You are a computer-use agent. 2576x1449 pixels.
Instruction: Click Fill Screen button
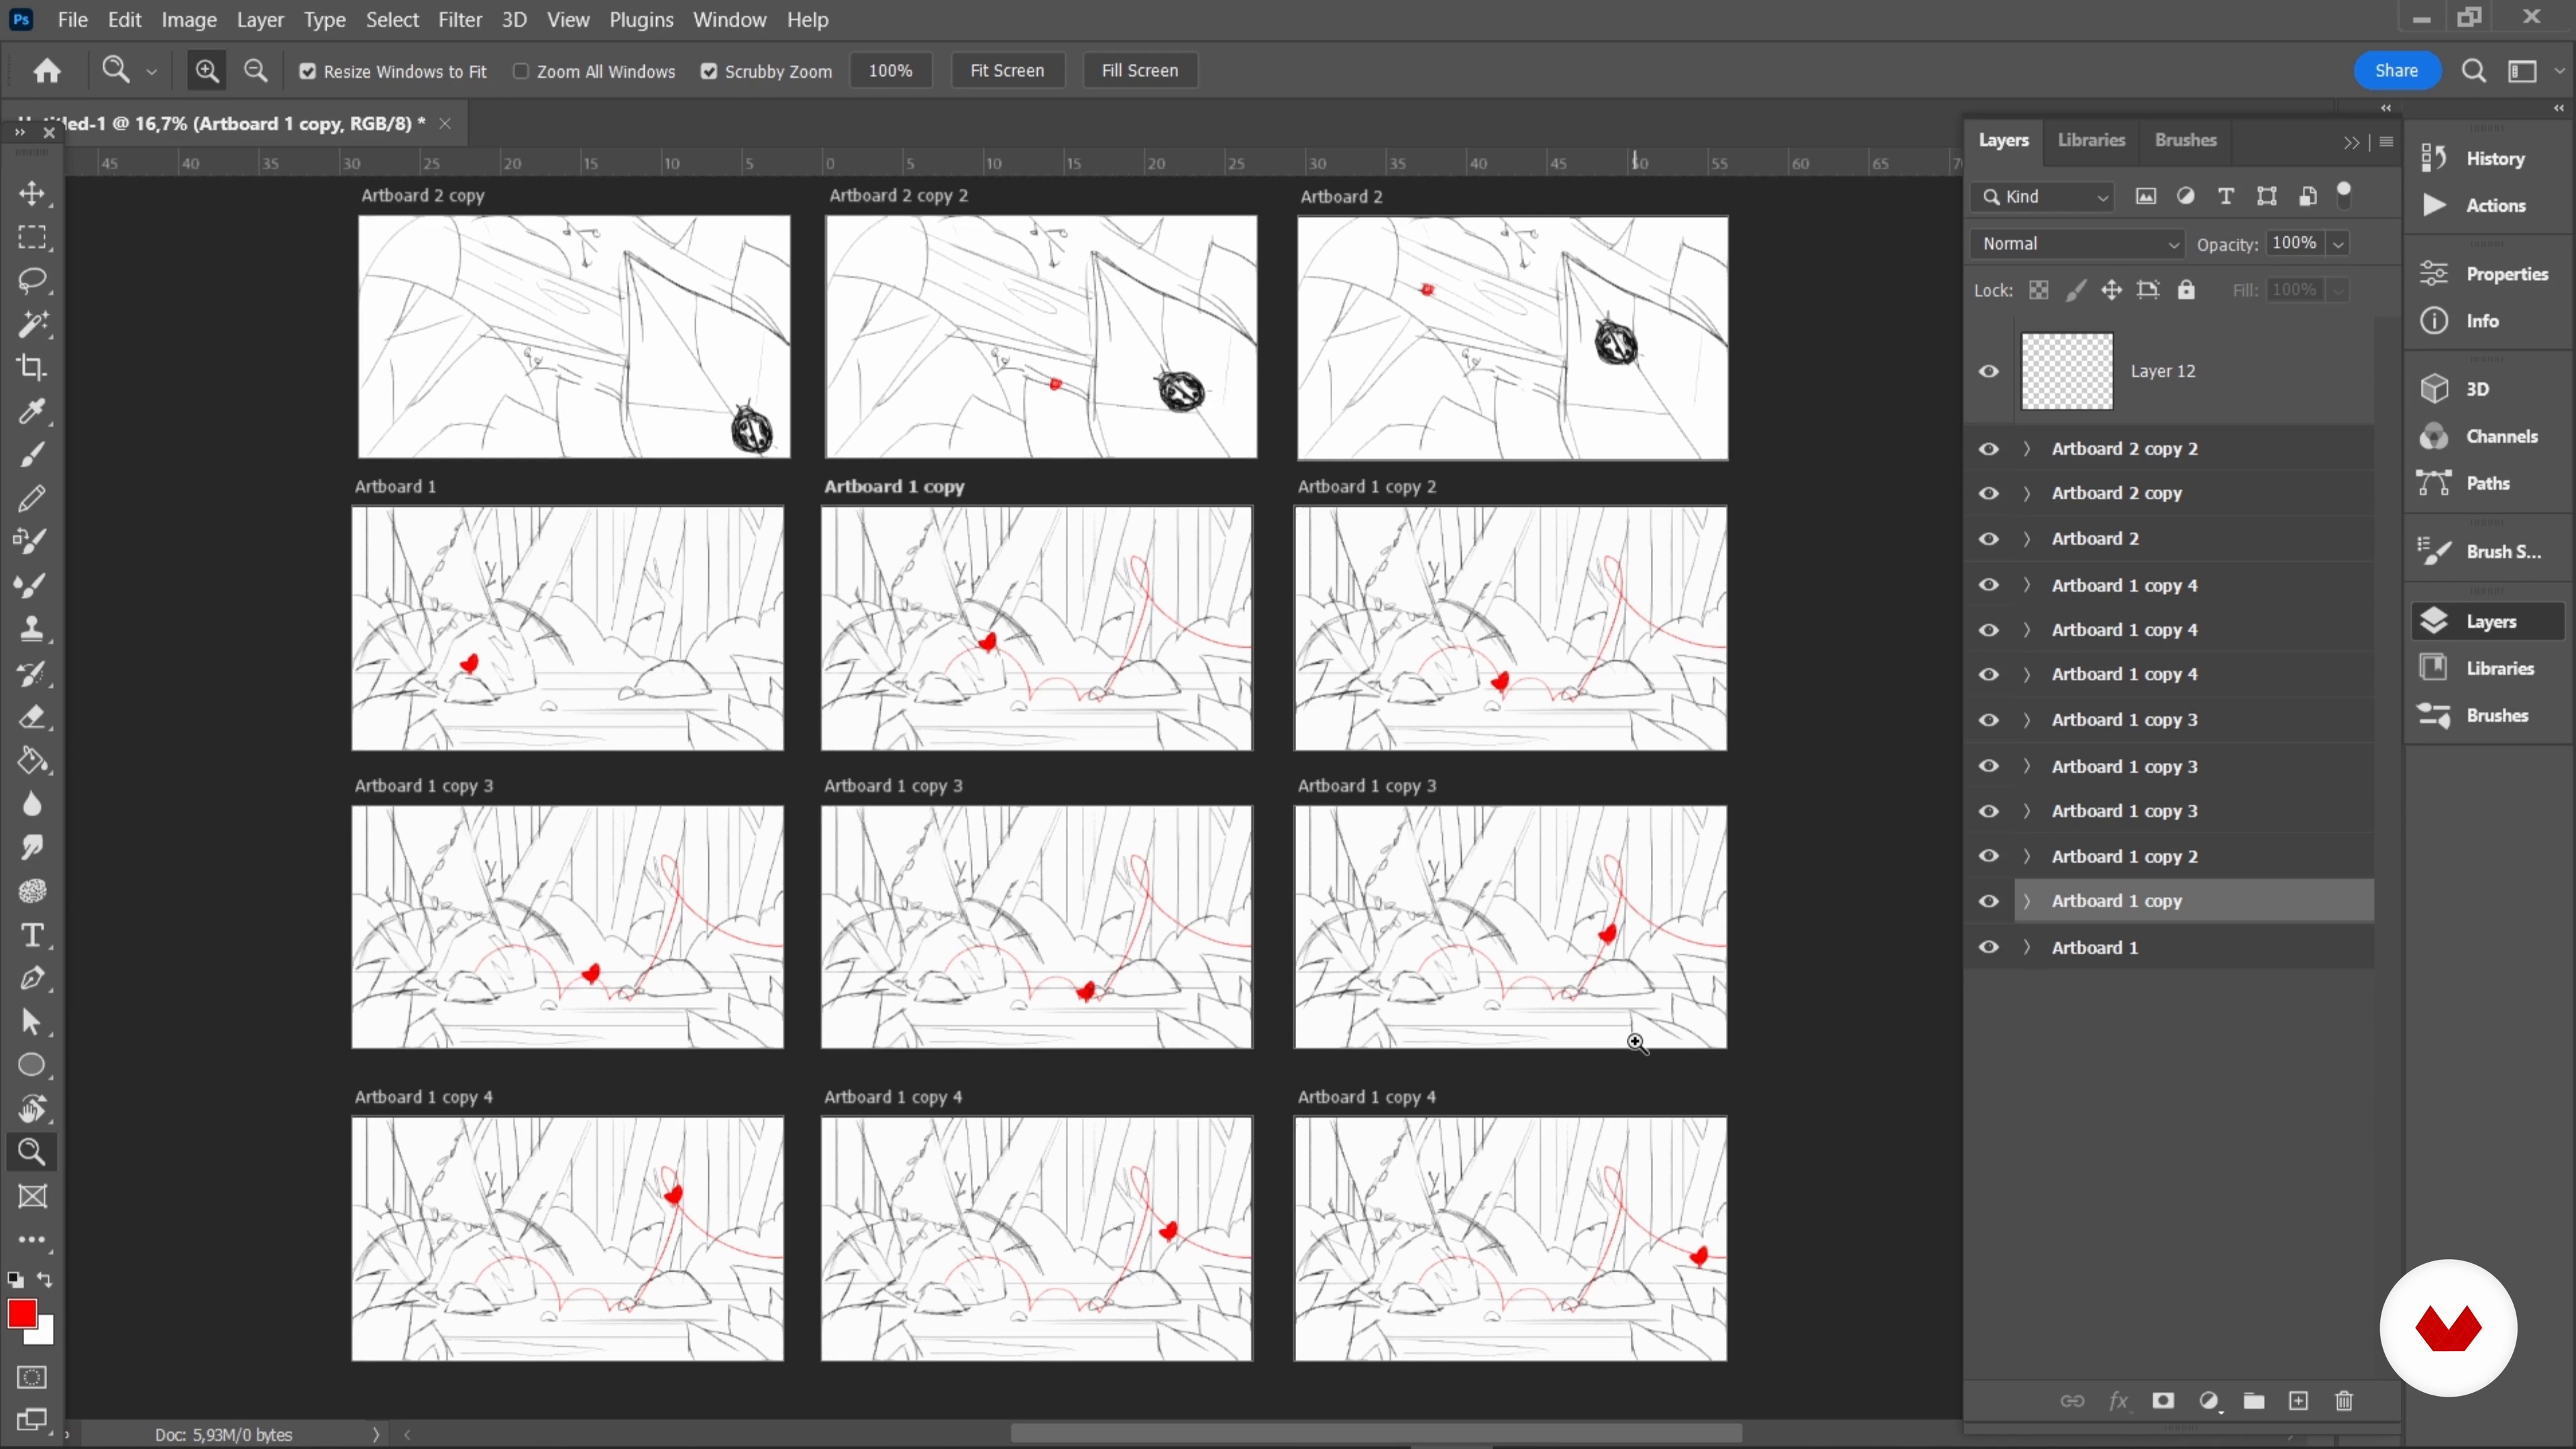(x=1139, y=71)
